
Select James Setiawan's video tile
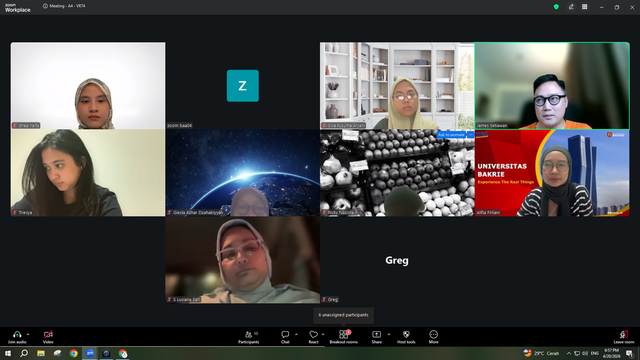coord(552,86)
